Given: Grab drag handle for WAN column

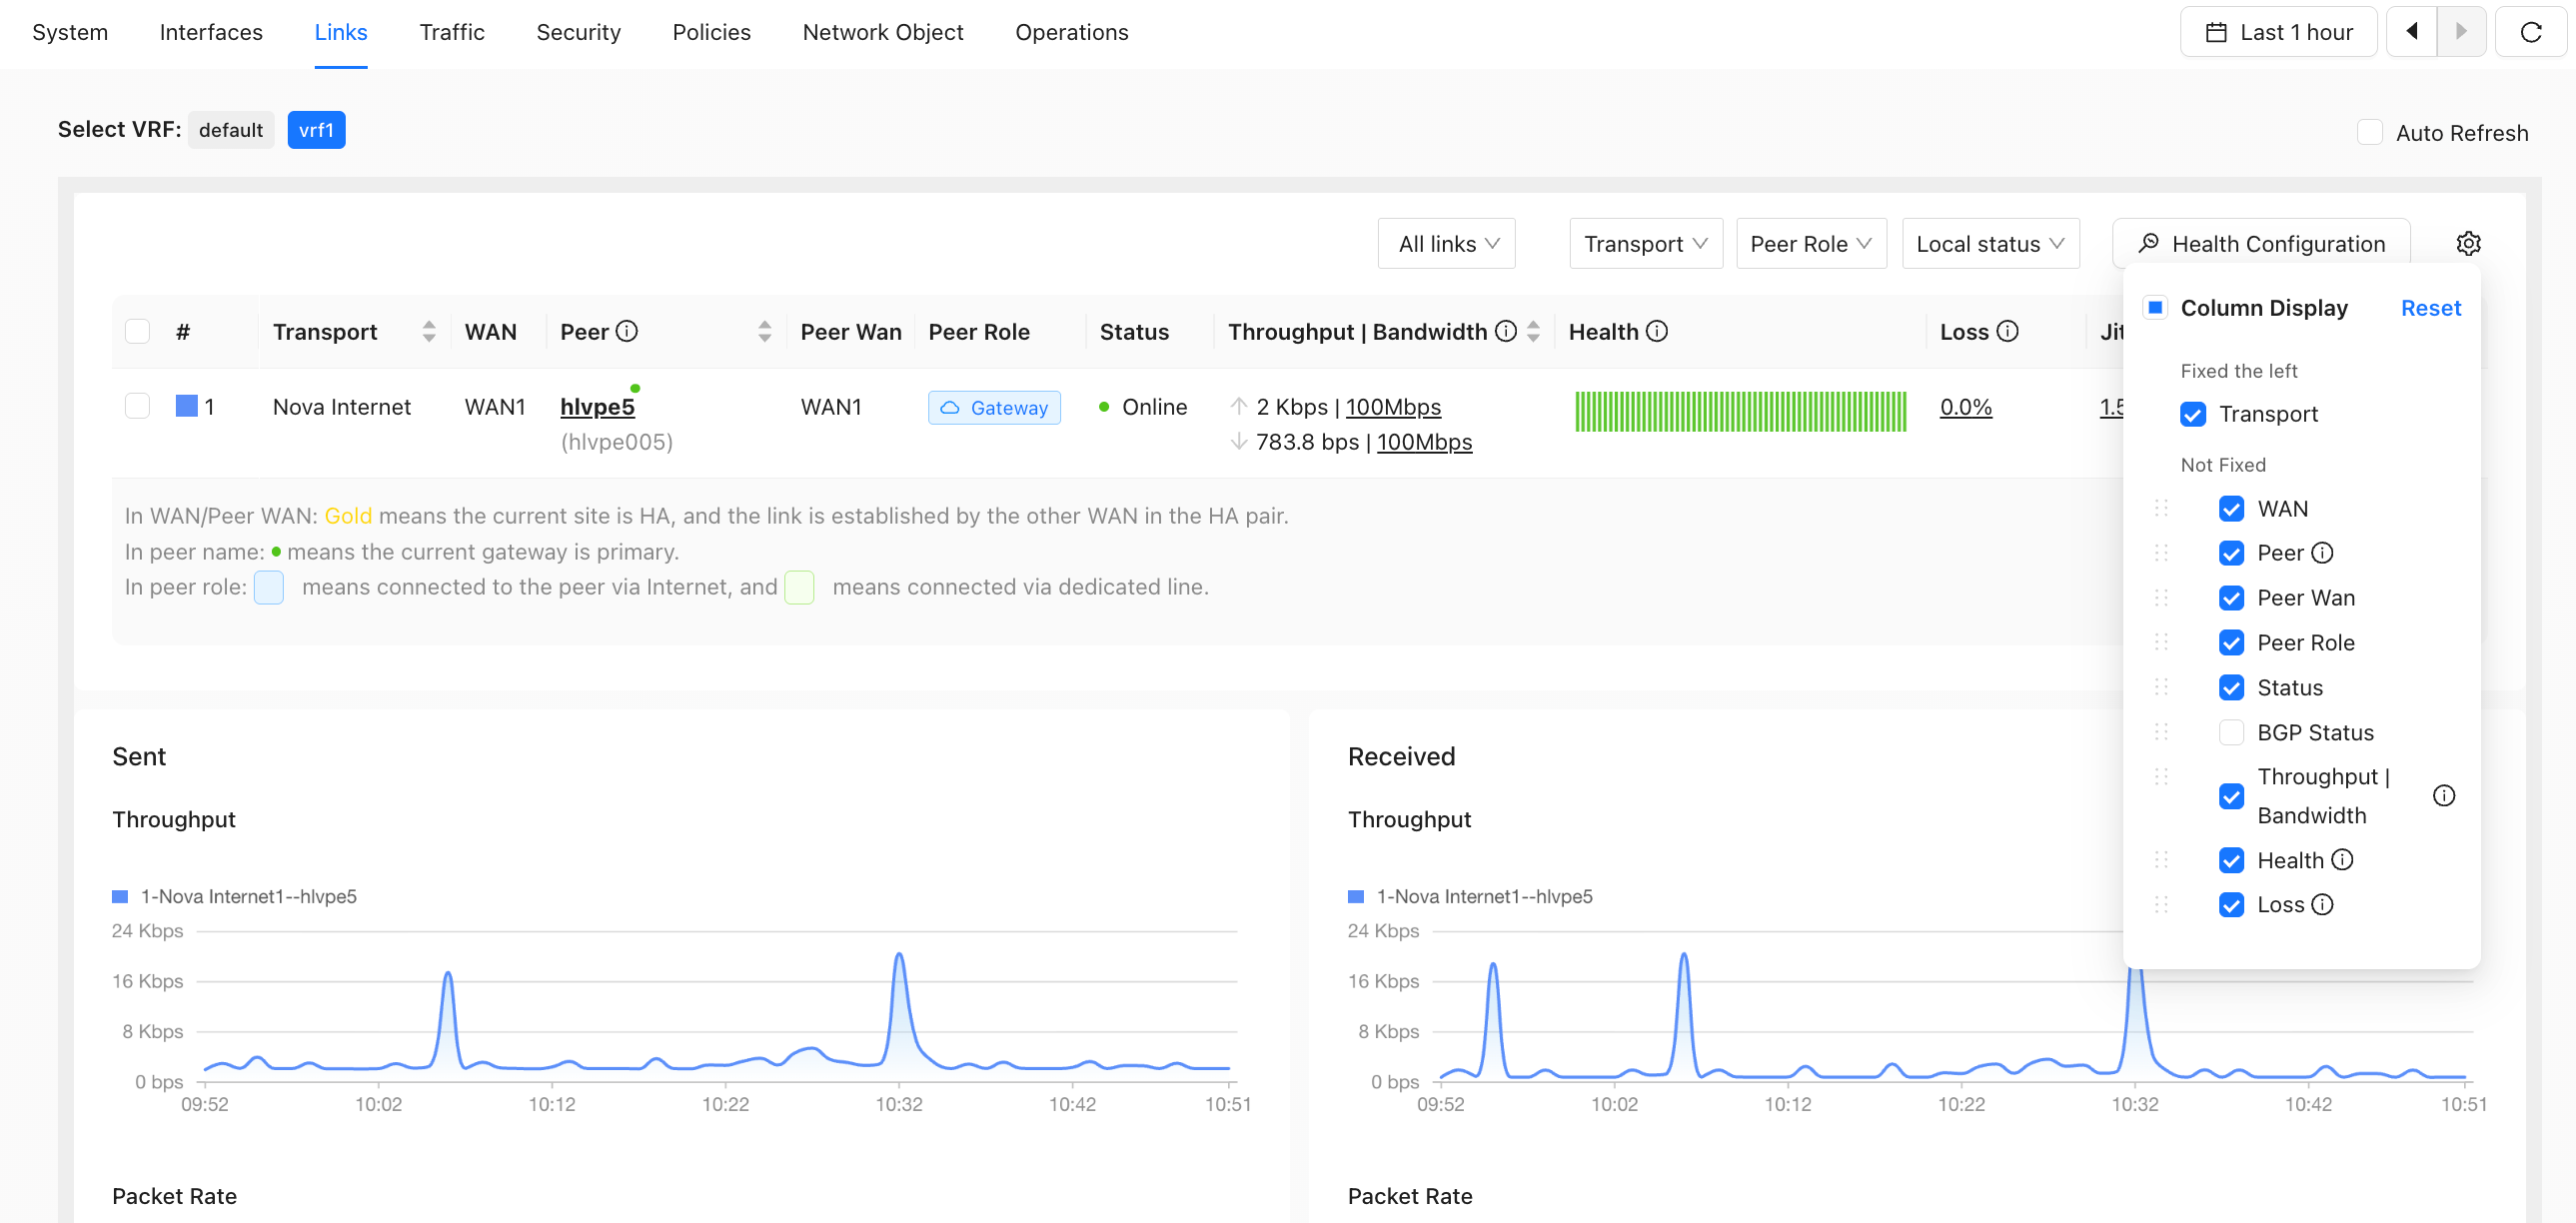Looking at the screenshot, I should pos(2161,509).
